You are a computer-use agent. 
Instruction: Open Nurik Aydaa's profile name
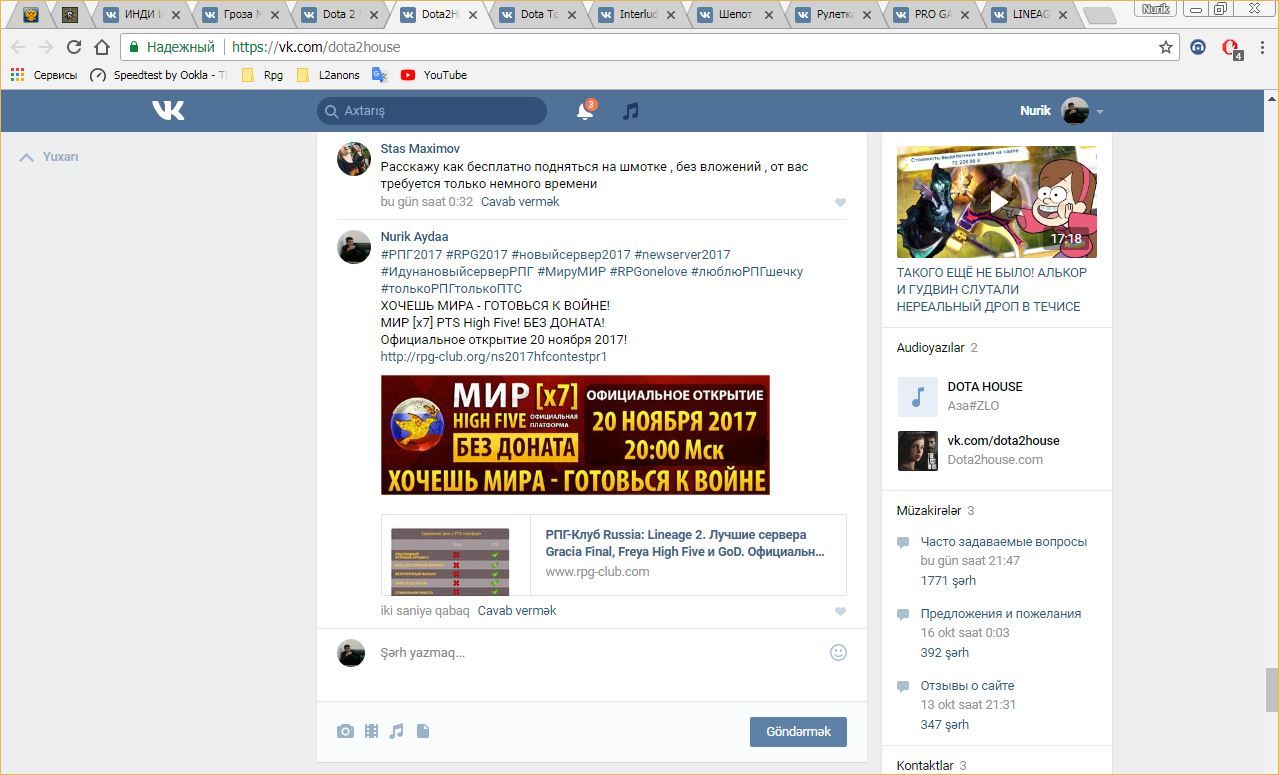click(x=414, y=237)
